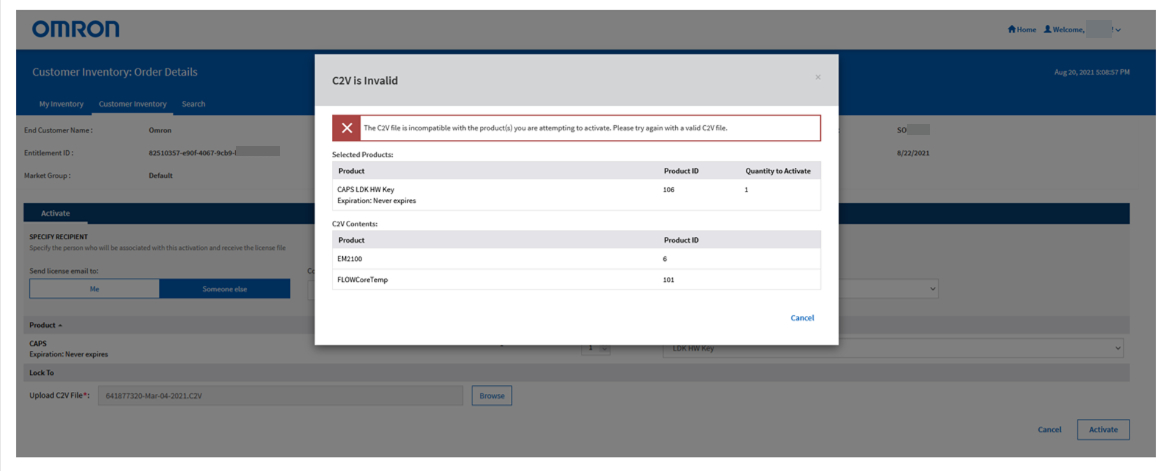Select the Activate tab

click(x=55, y=213)
